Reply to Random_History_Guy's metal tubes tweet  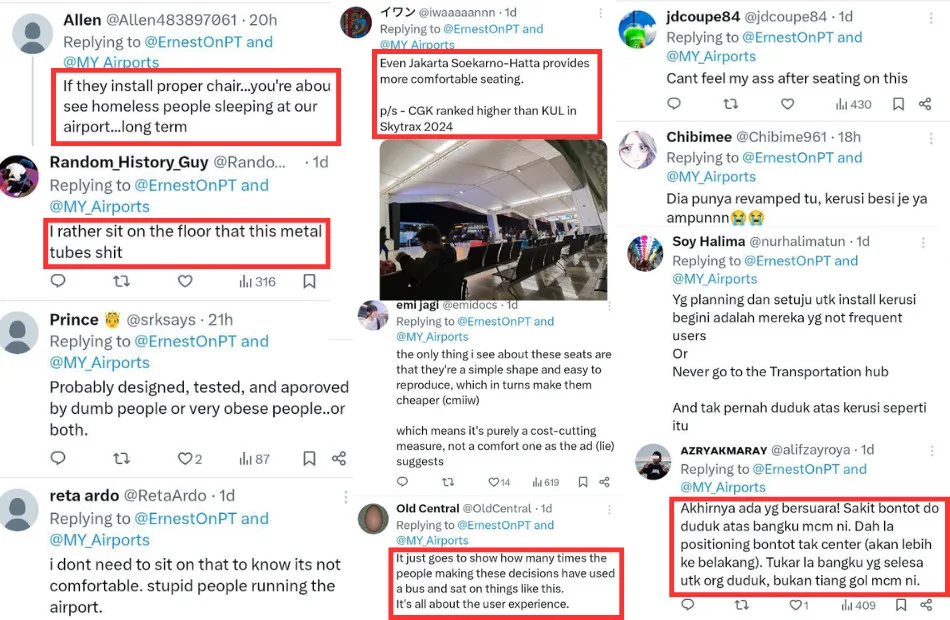(58, 282)
